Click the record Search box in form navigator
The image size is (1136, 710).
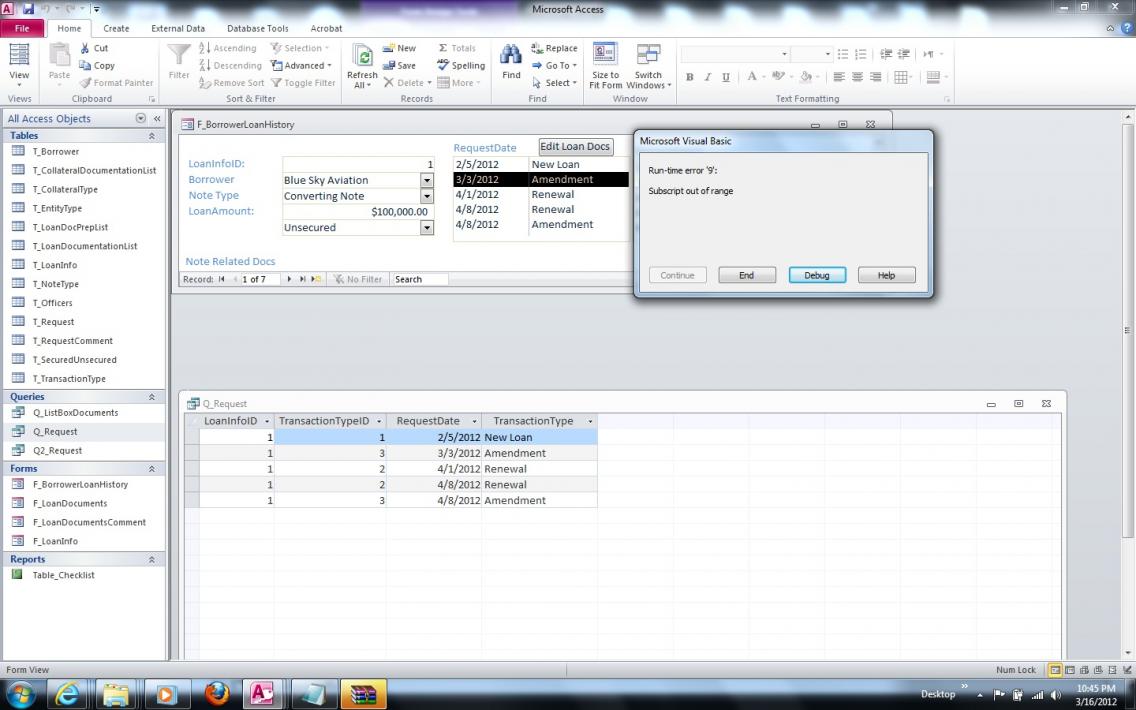click(x=419, y=279)
